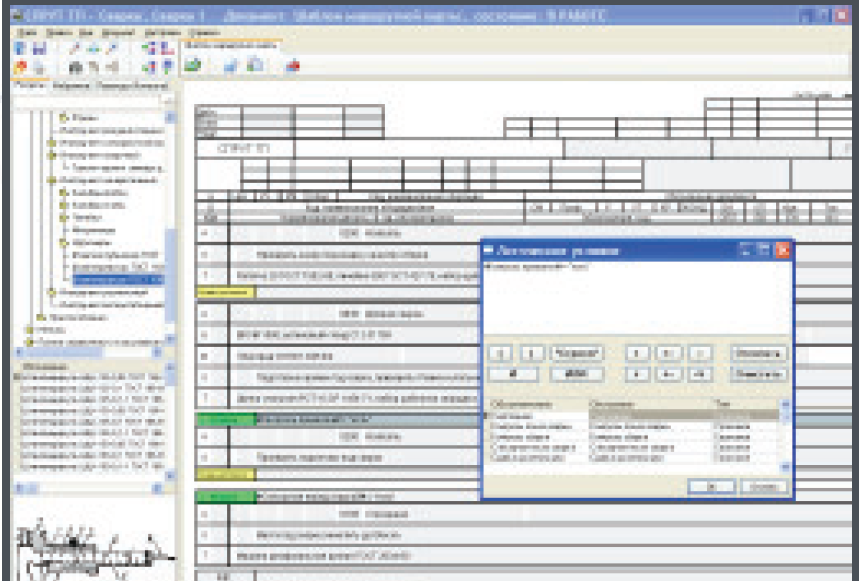
Task: Click the floppy-disk save icon in the main toolbar
Action: pos(39,48)
